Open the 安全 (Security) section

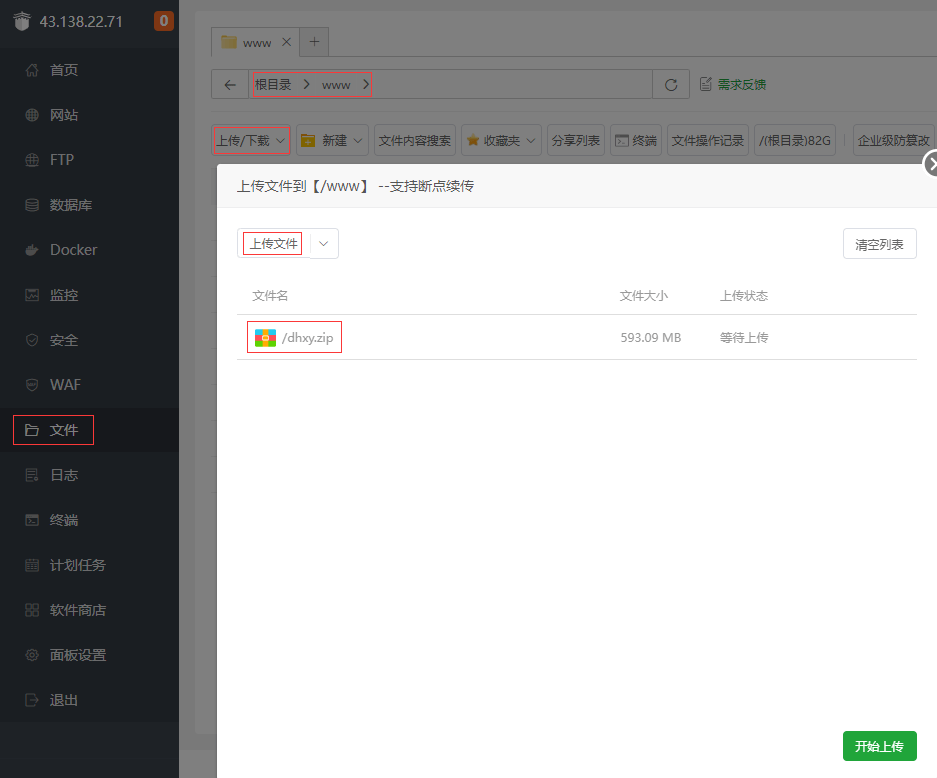[x=63, y=339]
